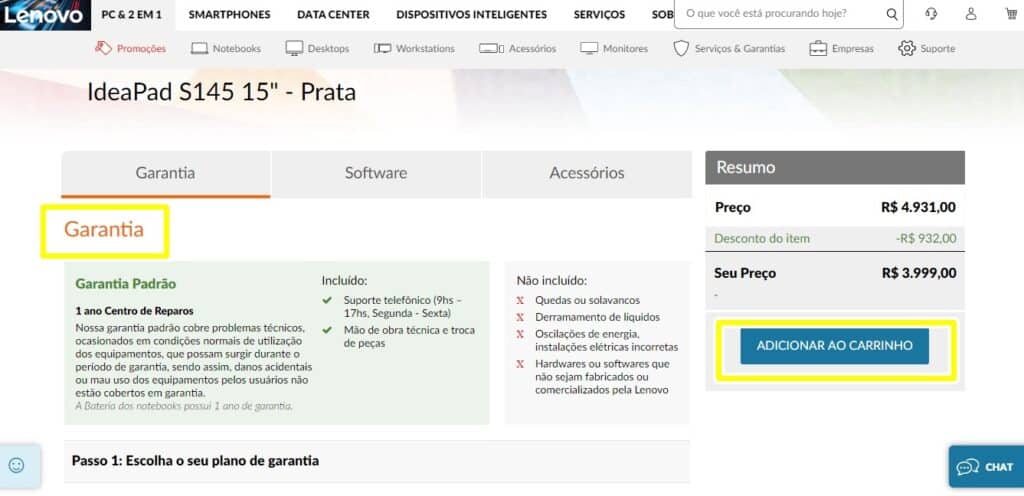
Task: Click the Lenovo logo
Action: (44, 15)
